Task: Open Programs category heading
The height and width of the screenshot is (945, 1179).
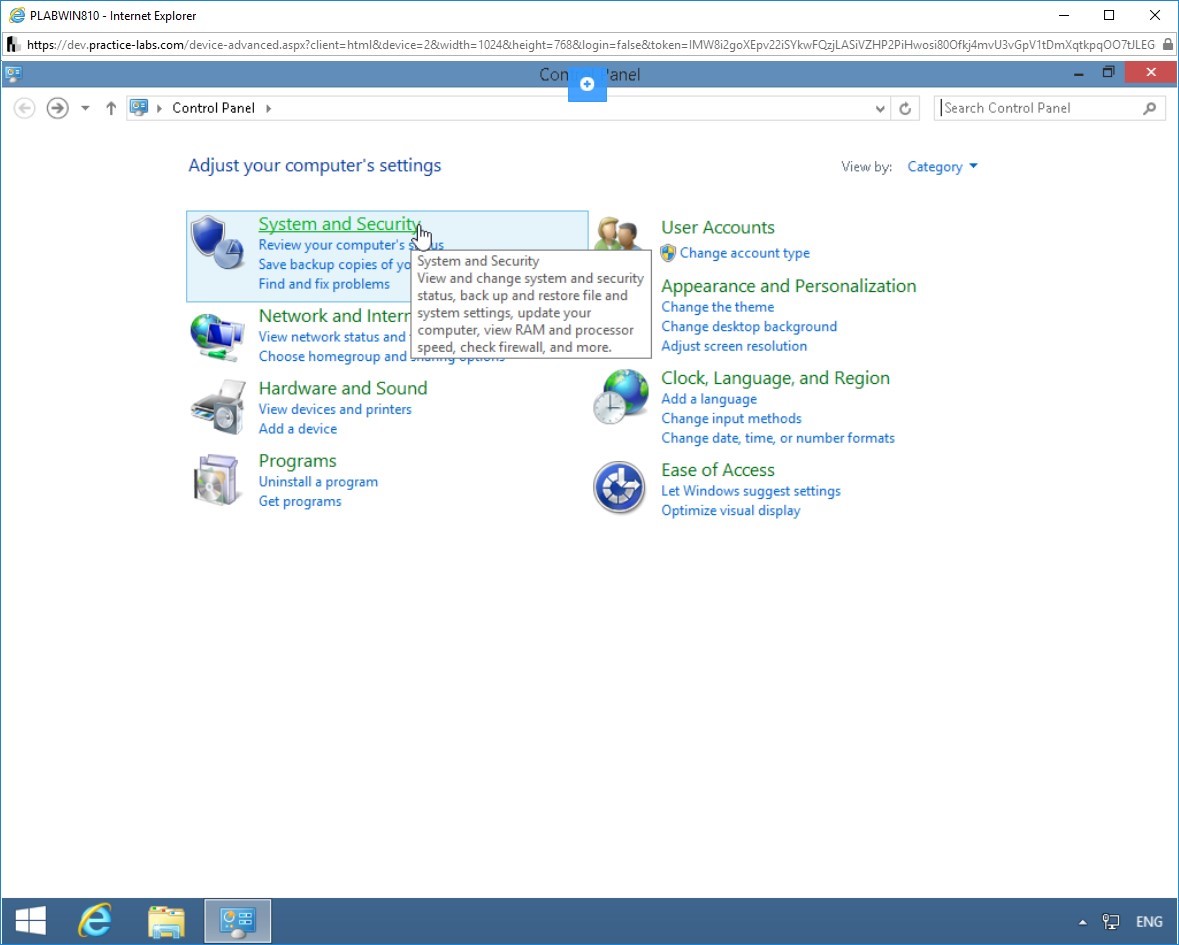Action: (298, 461)
